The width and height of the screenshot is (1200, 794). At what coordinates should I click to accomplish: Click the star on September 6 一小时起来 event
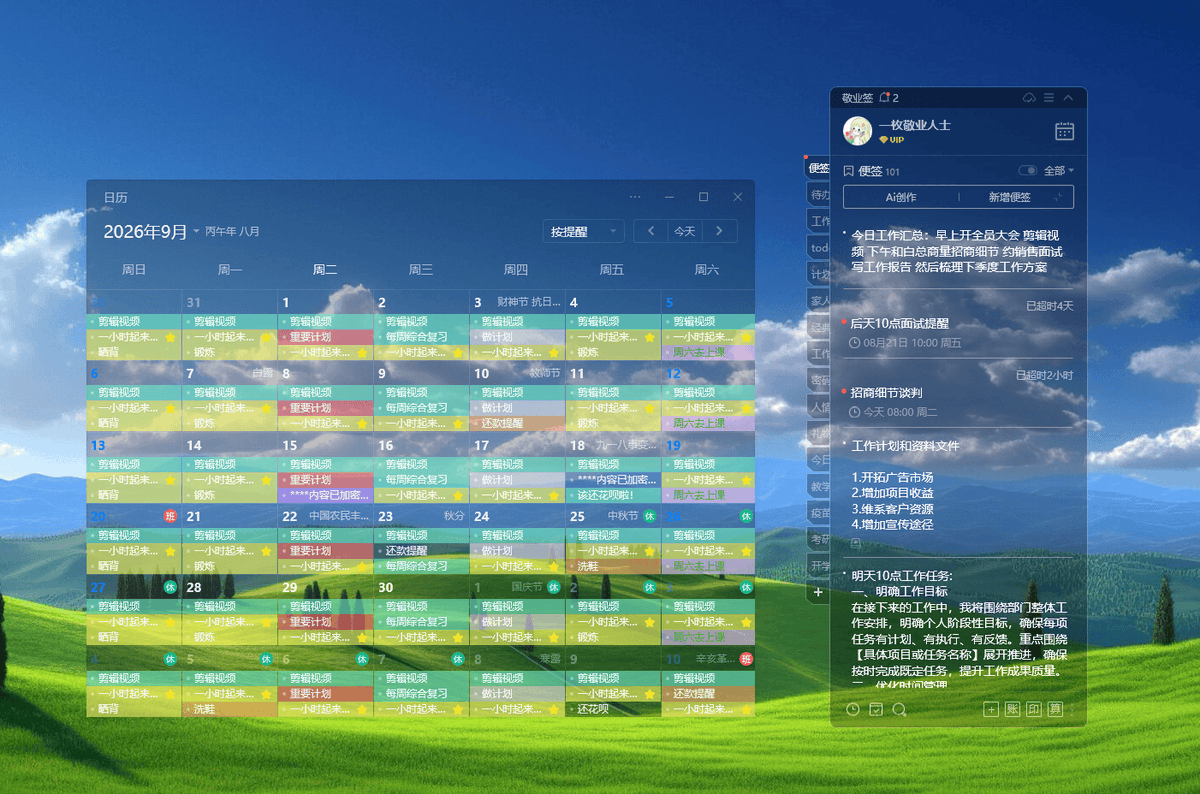[170, 408]
